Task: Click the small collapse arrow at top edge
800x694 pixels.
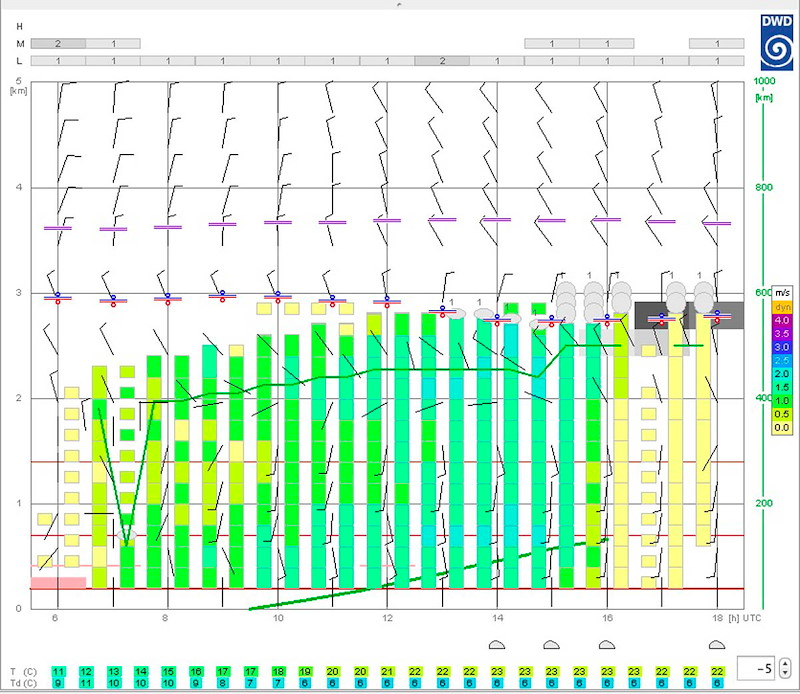Action: (x=399, y=4)
